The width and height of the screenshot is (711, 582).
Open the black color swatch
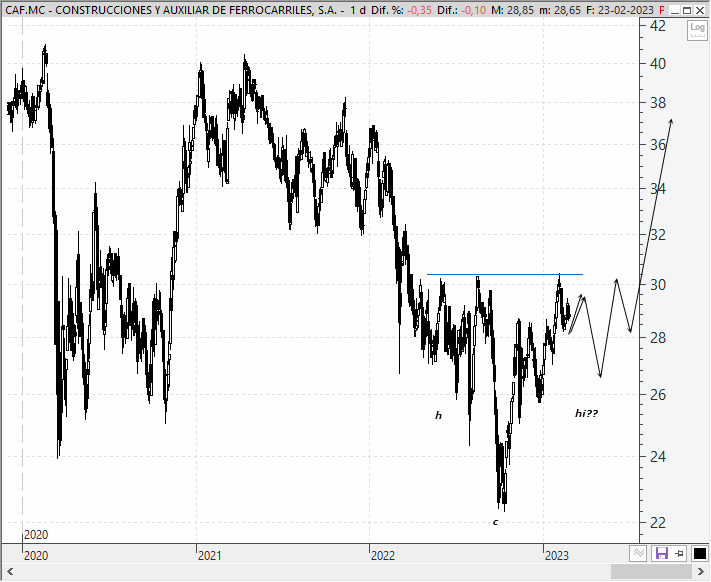click(700, 553)
